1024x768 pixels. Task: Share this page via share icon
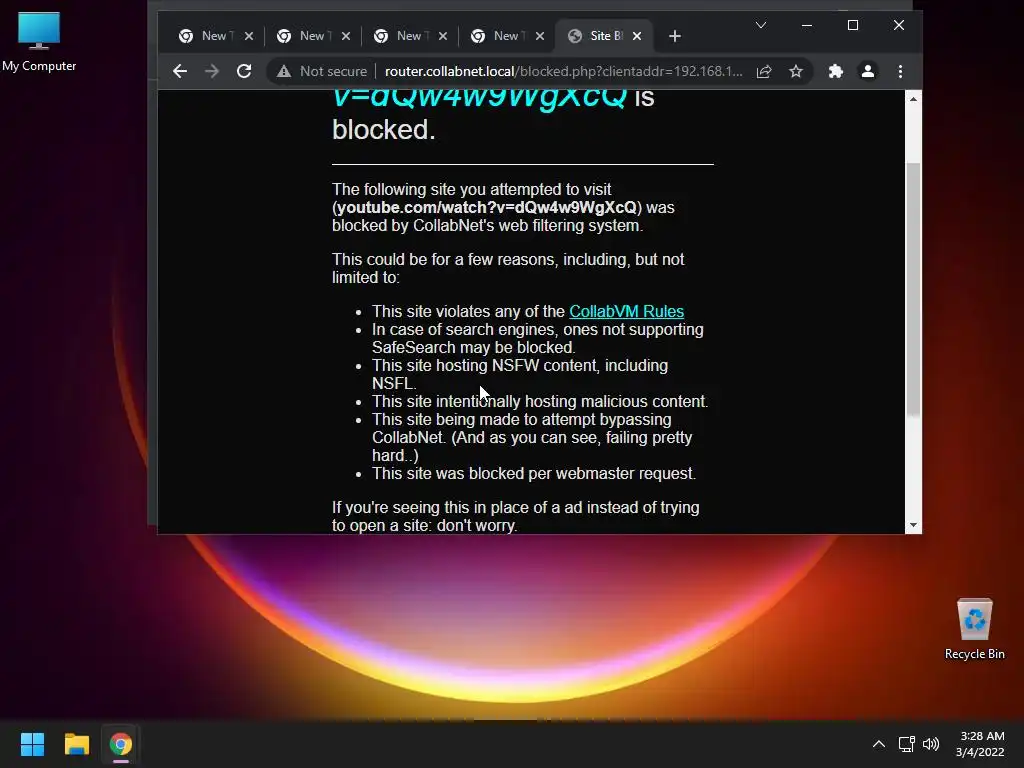[764, 71]
